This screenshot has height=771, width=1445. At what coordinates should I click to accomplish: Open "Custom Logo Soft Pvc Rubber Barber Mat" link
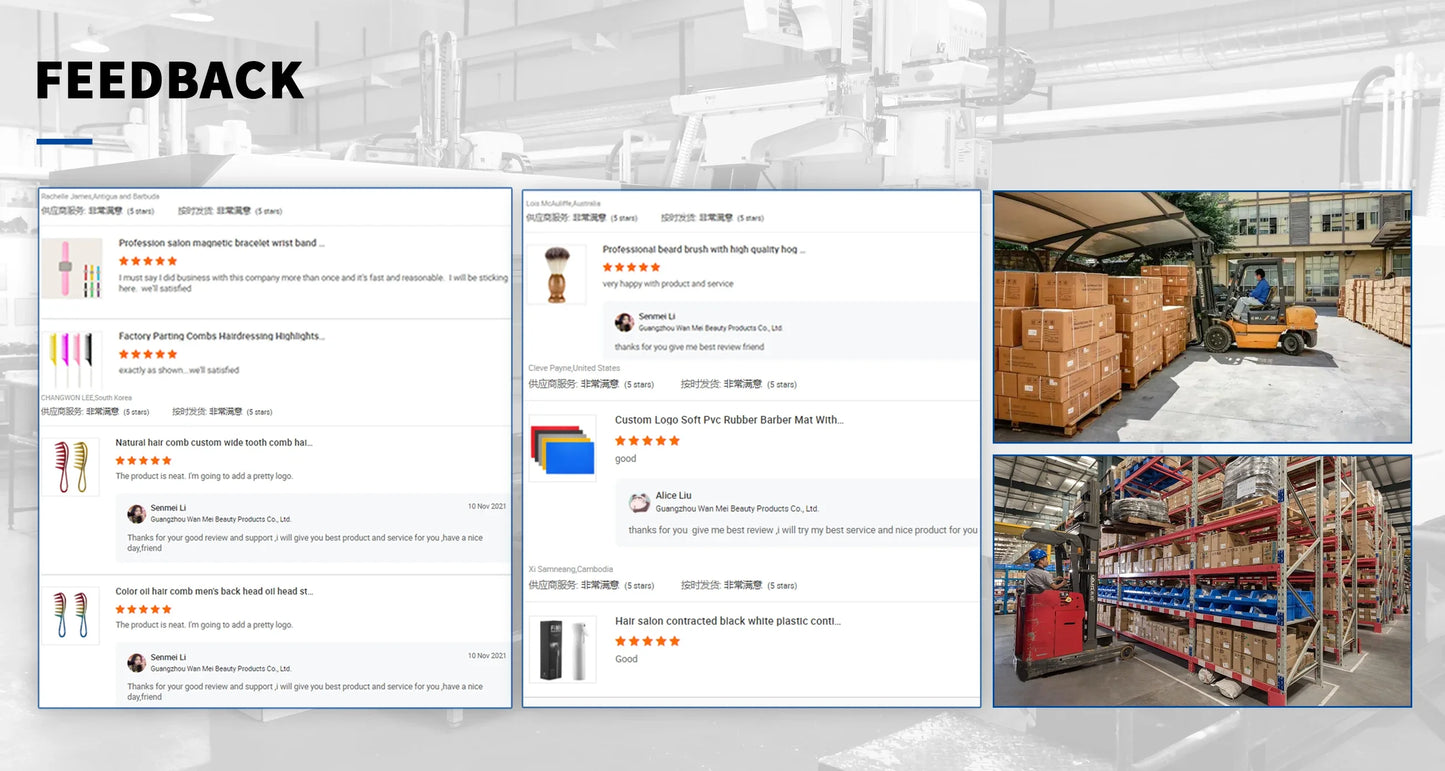click(x=728, y=420)
